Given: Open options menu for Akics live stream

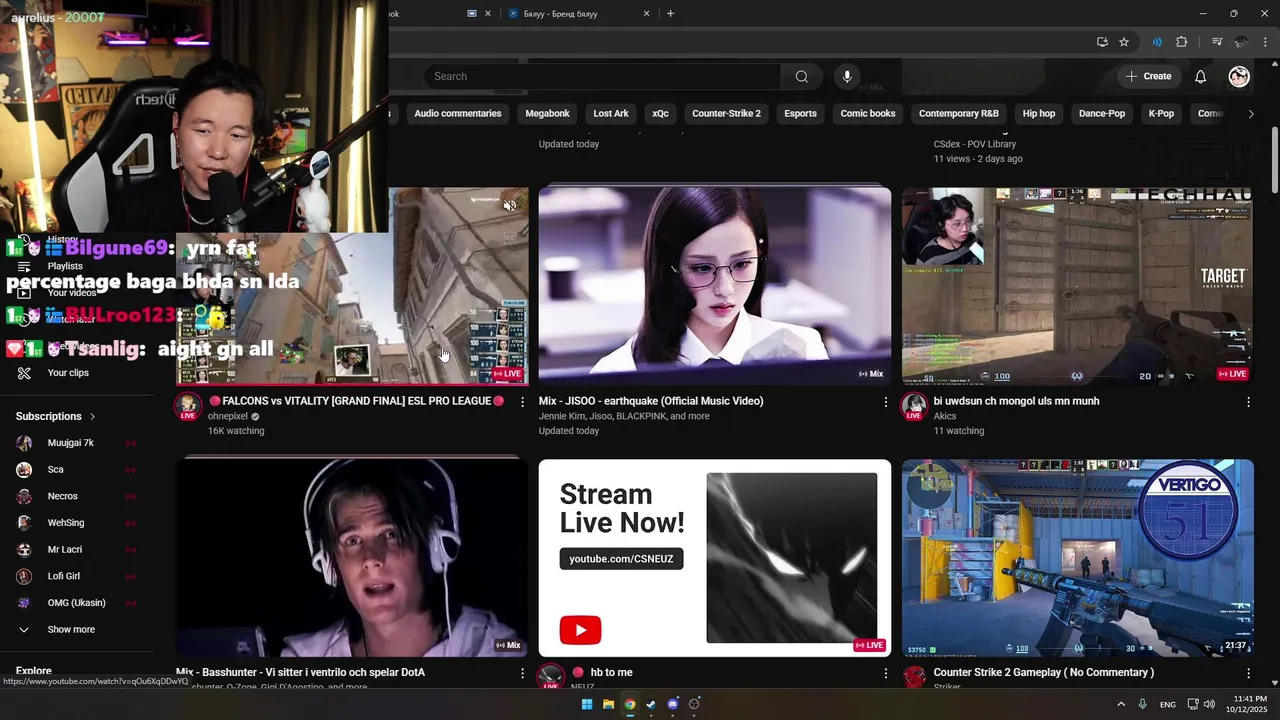Looking at the screenshot, I should coord(1248,402).
